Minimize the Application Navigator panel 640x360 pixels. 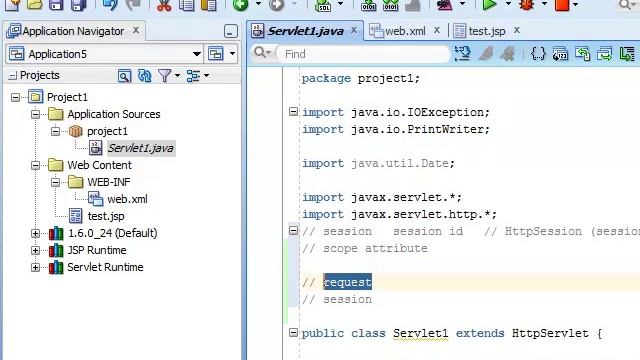point(231,31)
